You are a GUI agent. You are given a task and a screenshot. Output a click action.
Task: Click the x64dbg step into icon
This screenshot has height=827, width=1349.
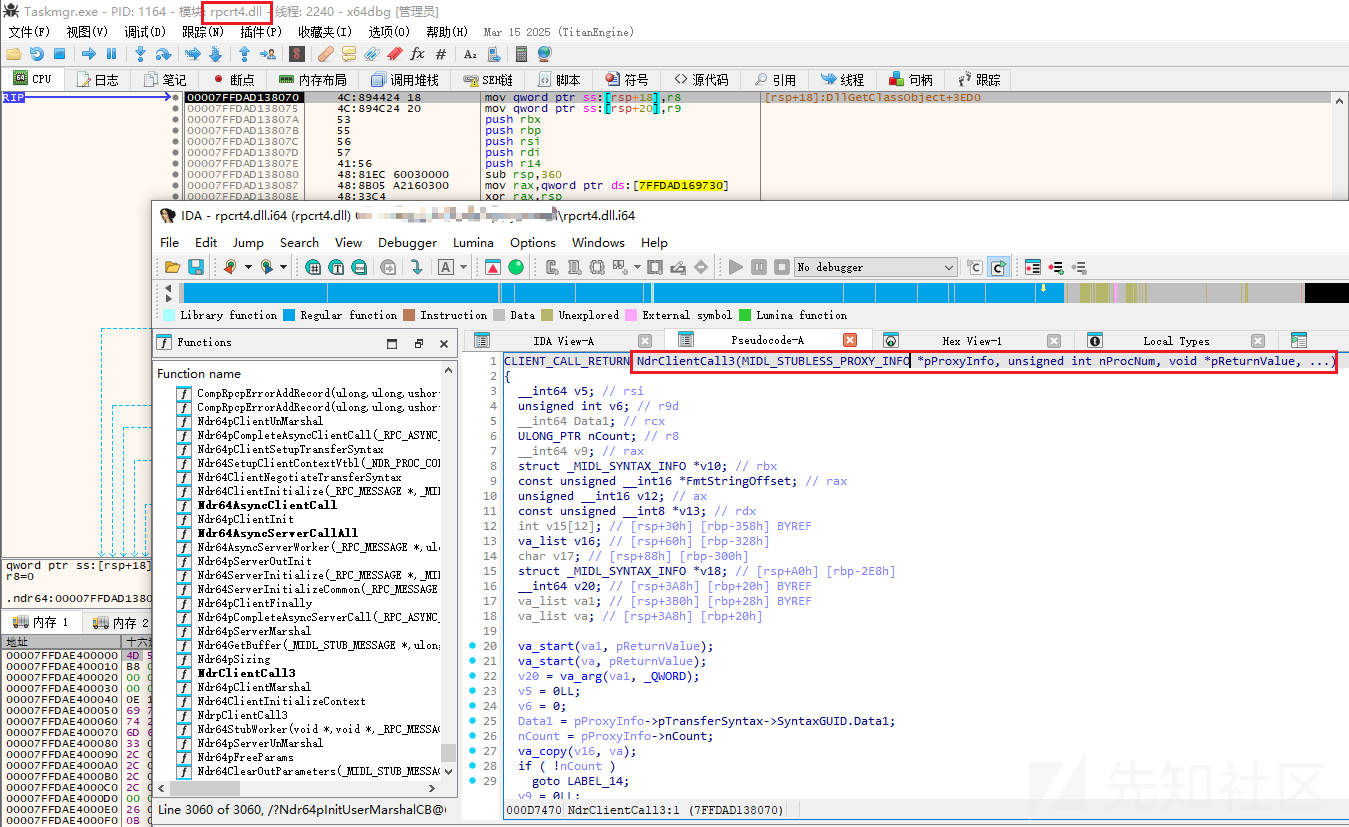pyautogui.click(x=140, y=54)
